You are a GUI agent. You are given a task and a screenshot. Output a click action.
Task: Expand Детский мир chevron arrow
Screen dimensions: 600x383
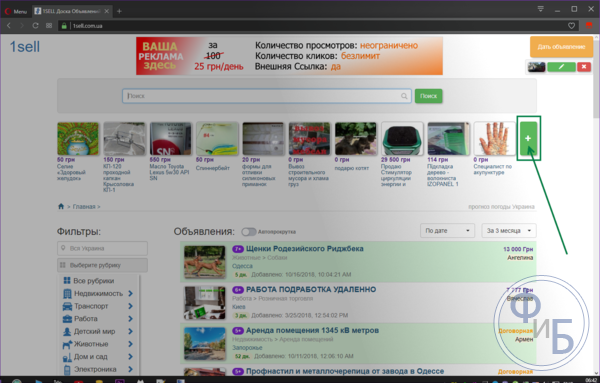[130, 331]
